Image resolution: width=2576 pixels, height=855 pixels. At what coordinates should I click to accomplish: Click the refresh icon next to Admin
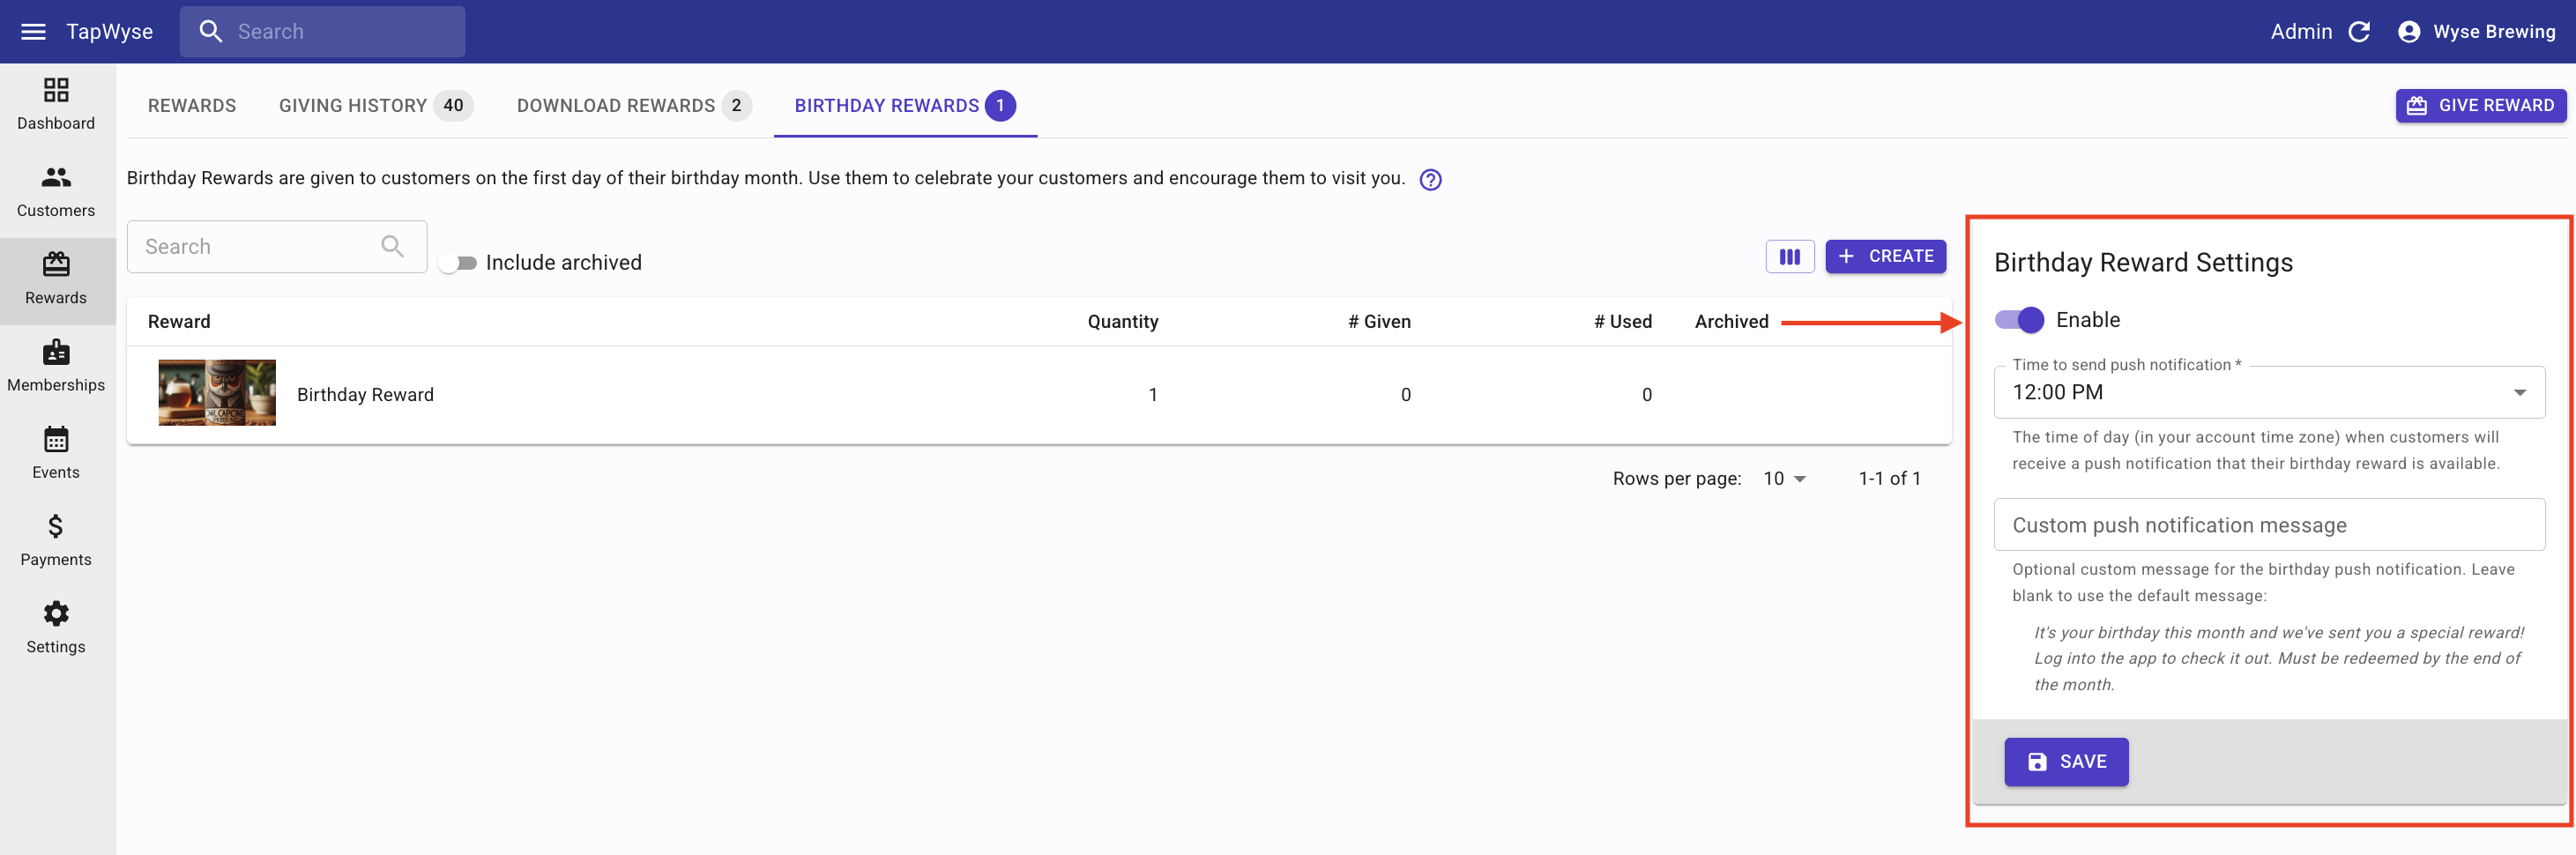pyautogui.click(x=2359, y=32)
